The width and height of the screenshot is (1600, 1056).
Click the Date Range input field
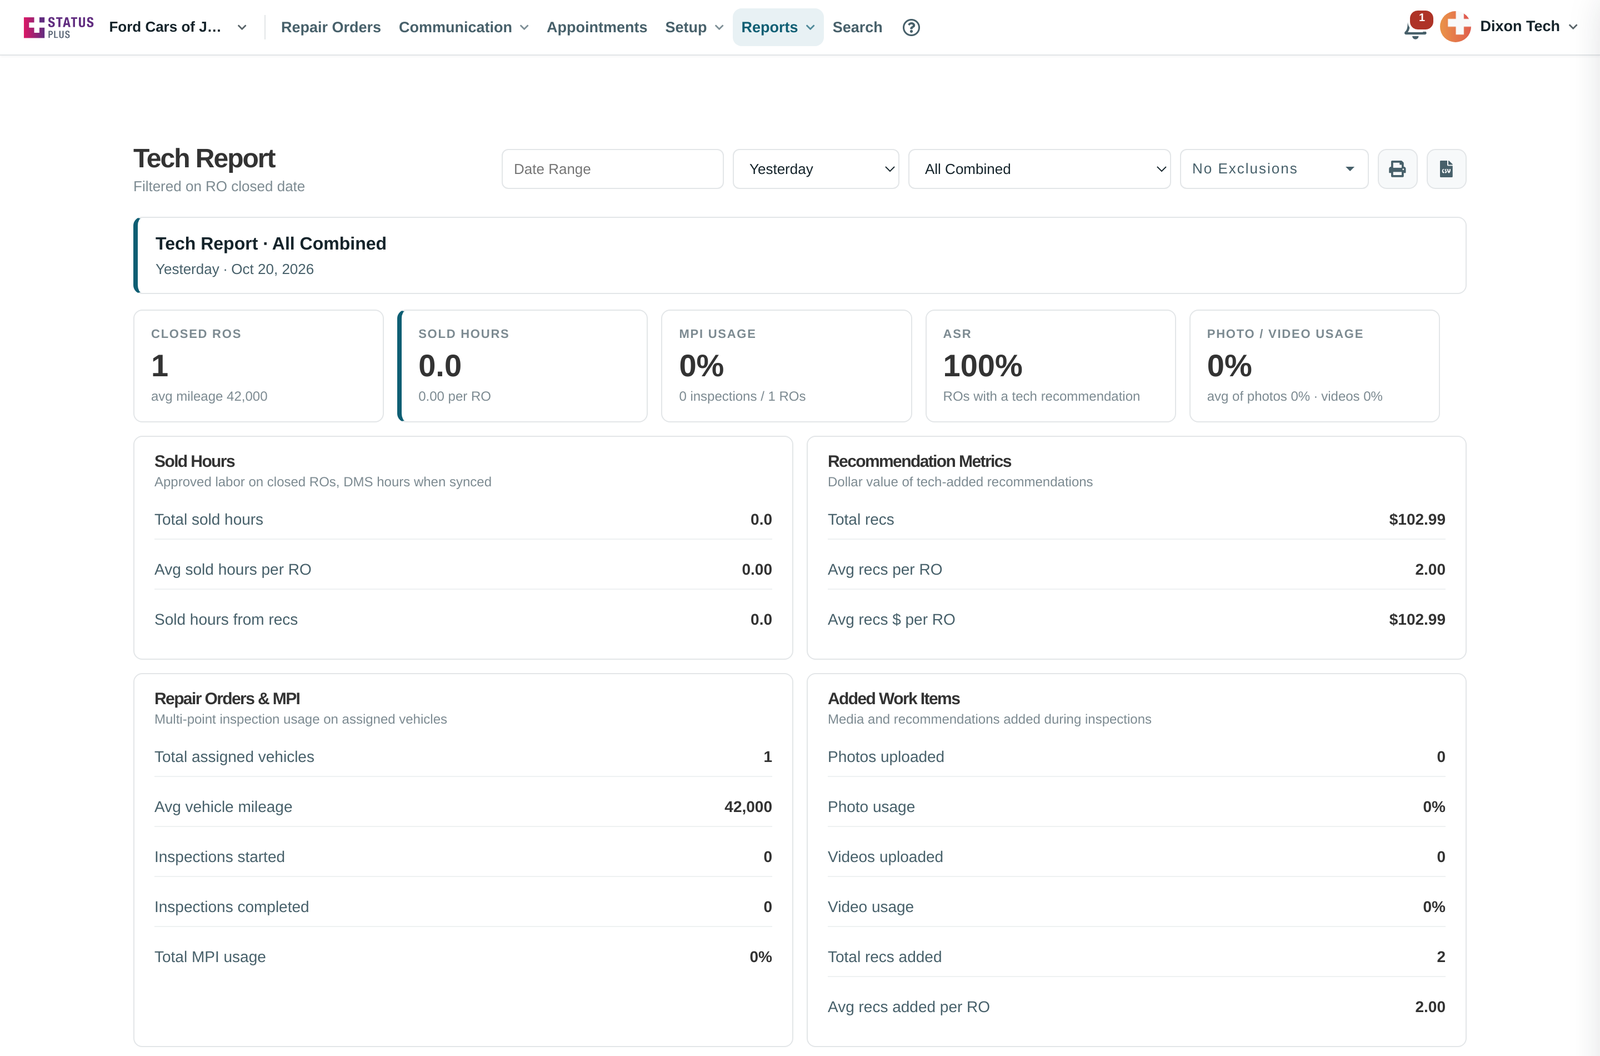pyautogui.click(x=612, y=169)
